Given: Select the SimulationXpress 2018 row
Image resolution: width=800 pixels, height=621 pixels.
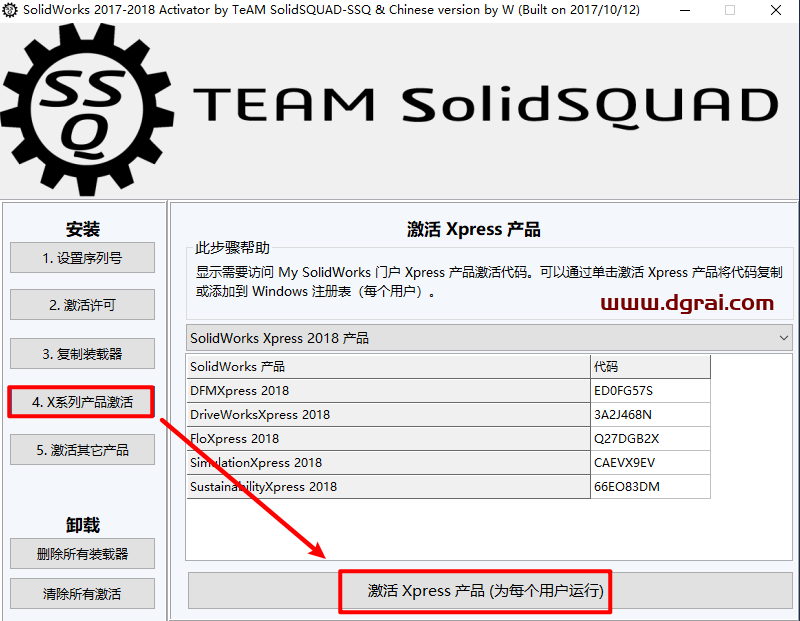Looking at the screenshot, I should click(x=448, y=463).
